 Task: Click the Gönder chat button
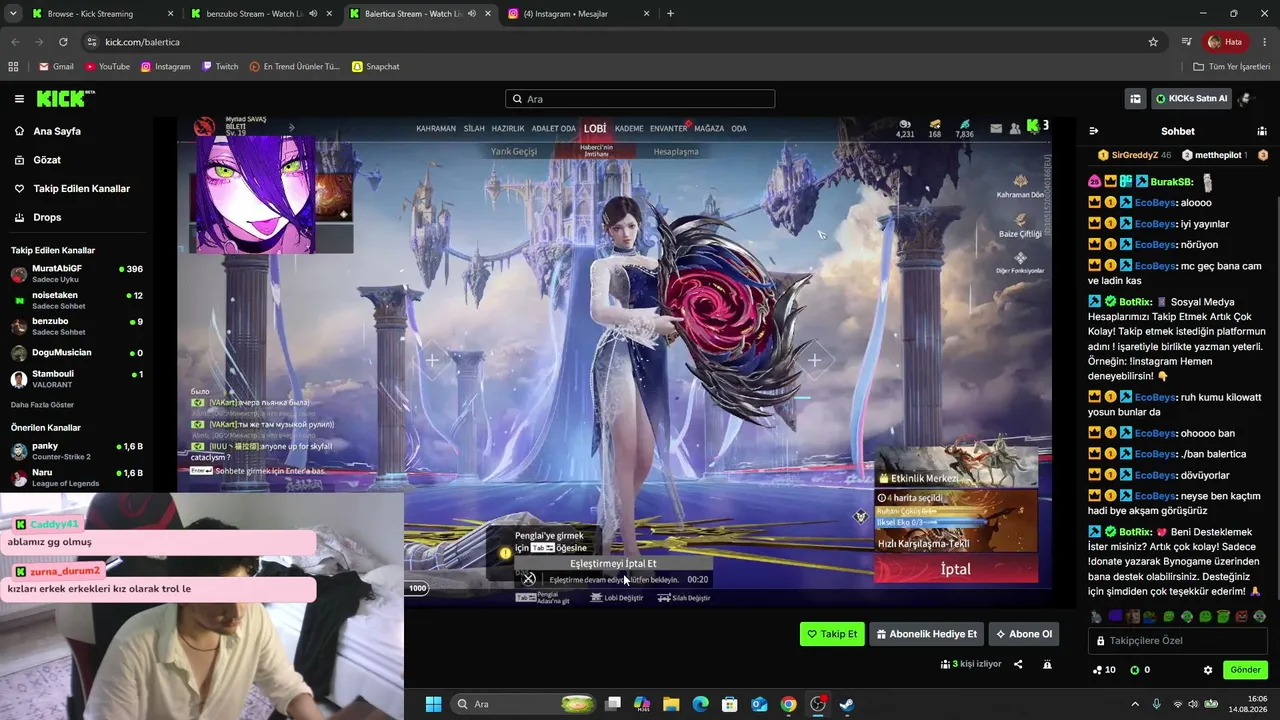pos(1245,670)
